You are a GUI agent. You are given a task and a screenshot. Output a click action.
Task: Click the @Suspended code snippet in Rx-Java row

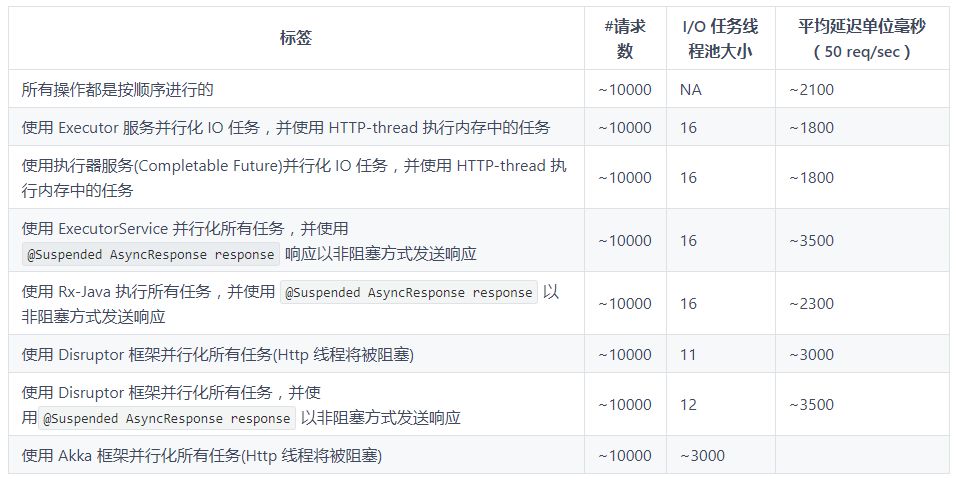(408, 293)
